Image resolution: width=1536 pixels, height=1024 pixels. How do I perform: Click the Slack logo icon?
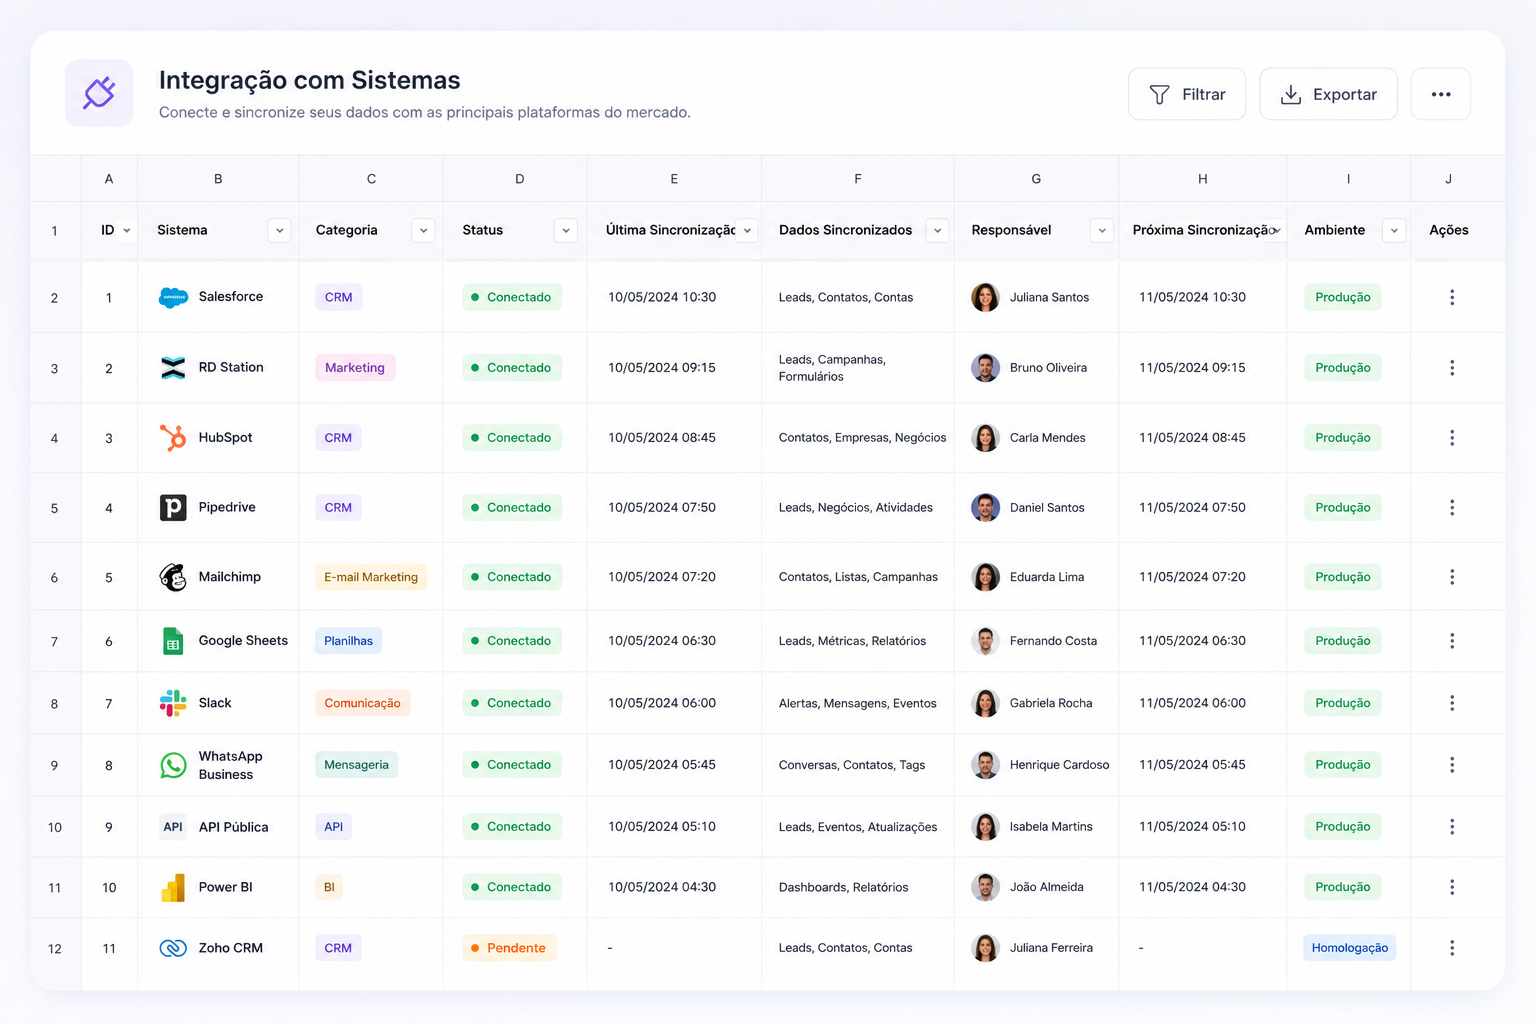pos(173,703)
